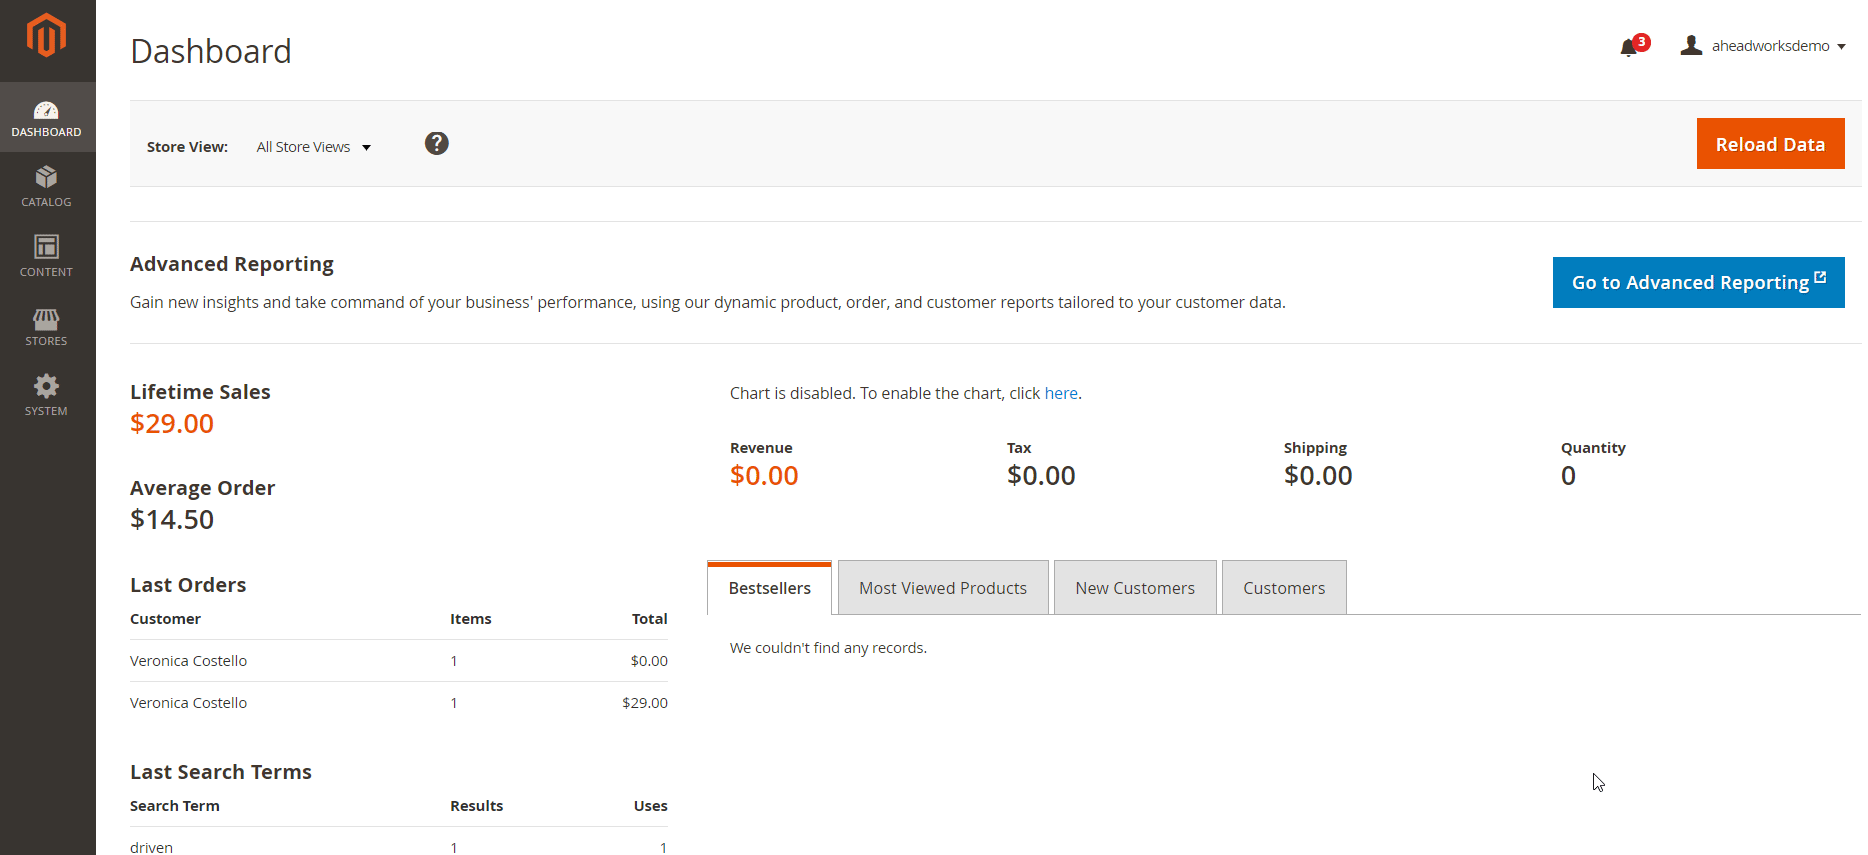Screen dimensions: 1868x855
Task: Open the Stores sidebar menu
Action: click(46, 327)
